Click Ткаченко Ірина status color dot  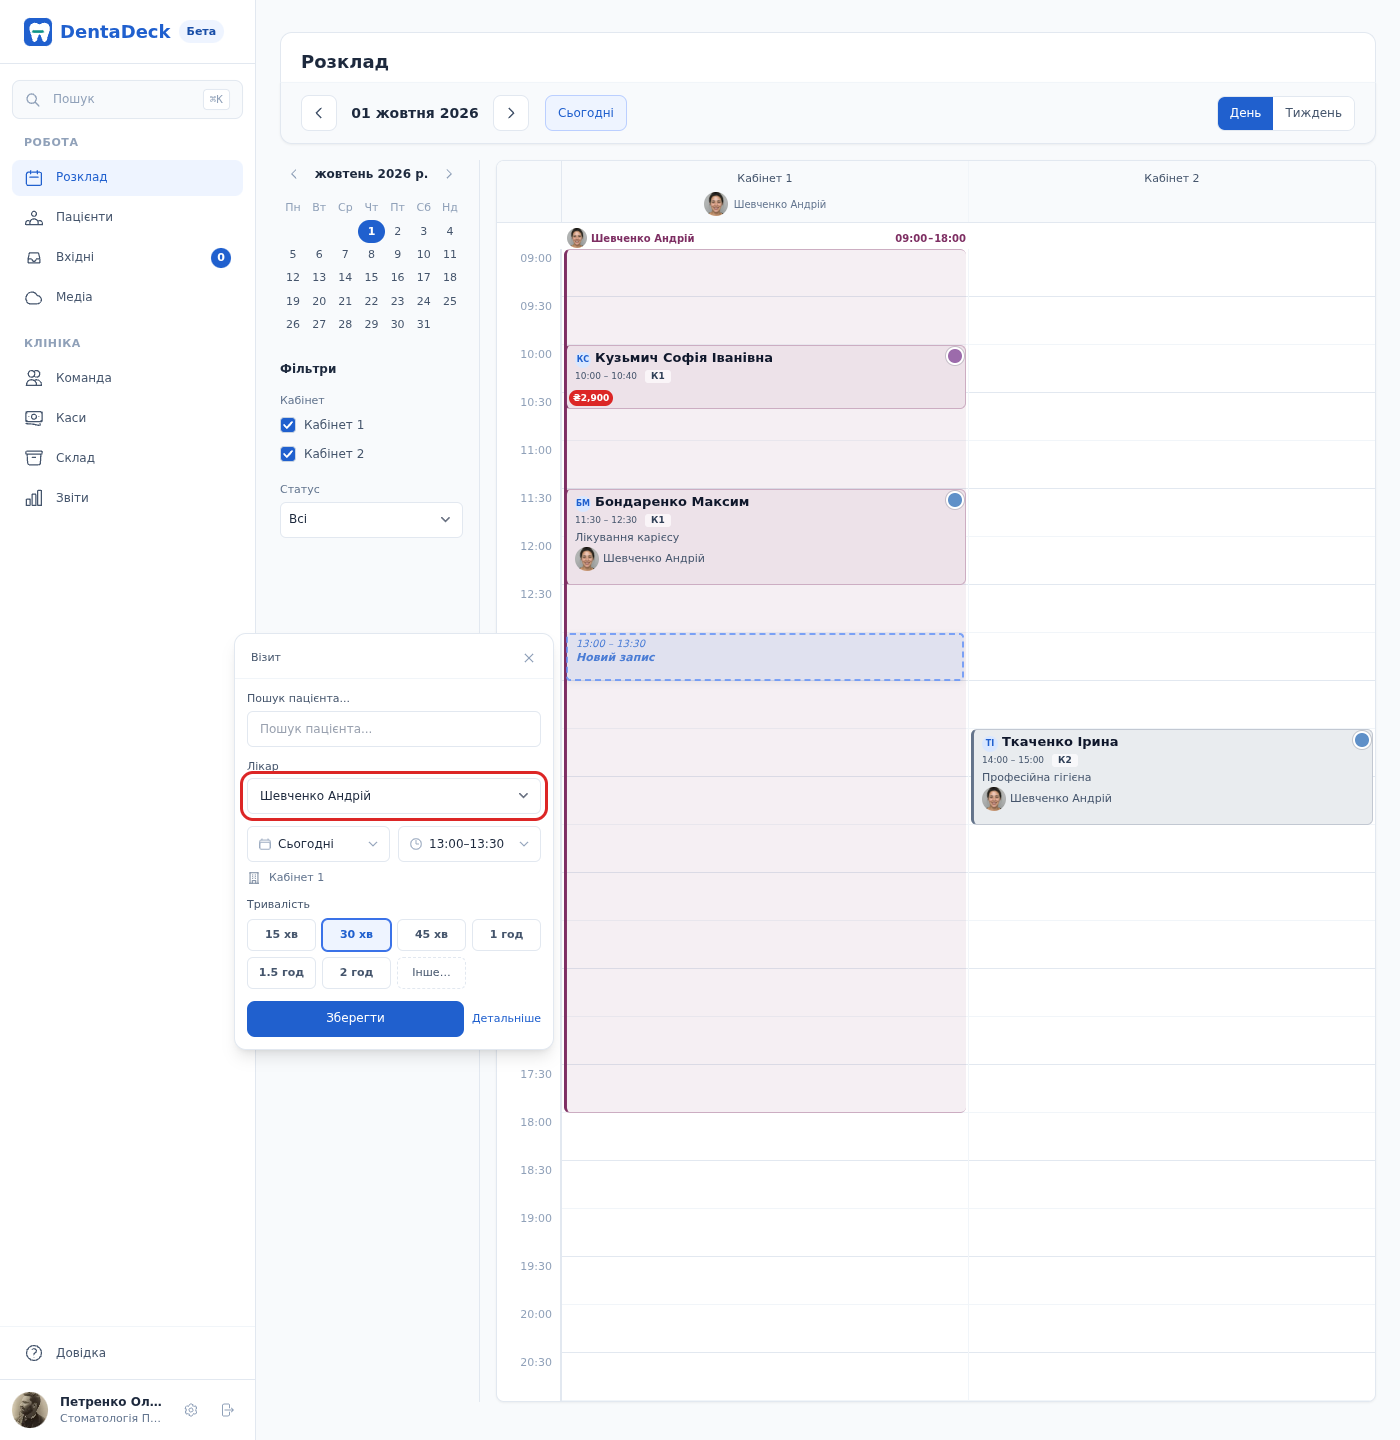pyautogui.click(x=1362, y=740)
